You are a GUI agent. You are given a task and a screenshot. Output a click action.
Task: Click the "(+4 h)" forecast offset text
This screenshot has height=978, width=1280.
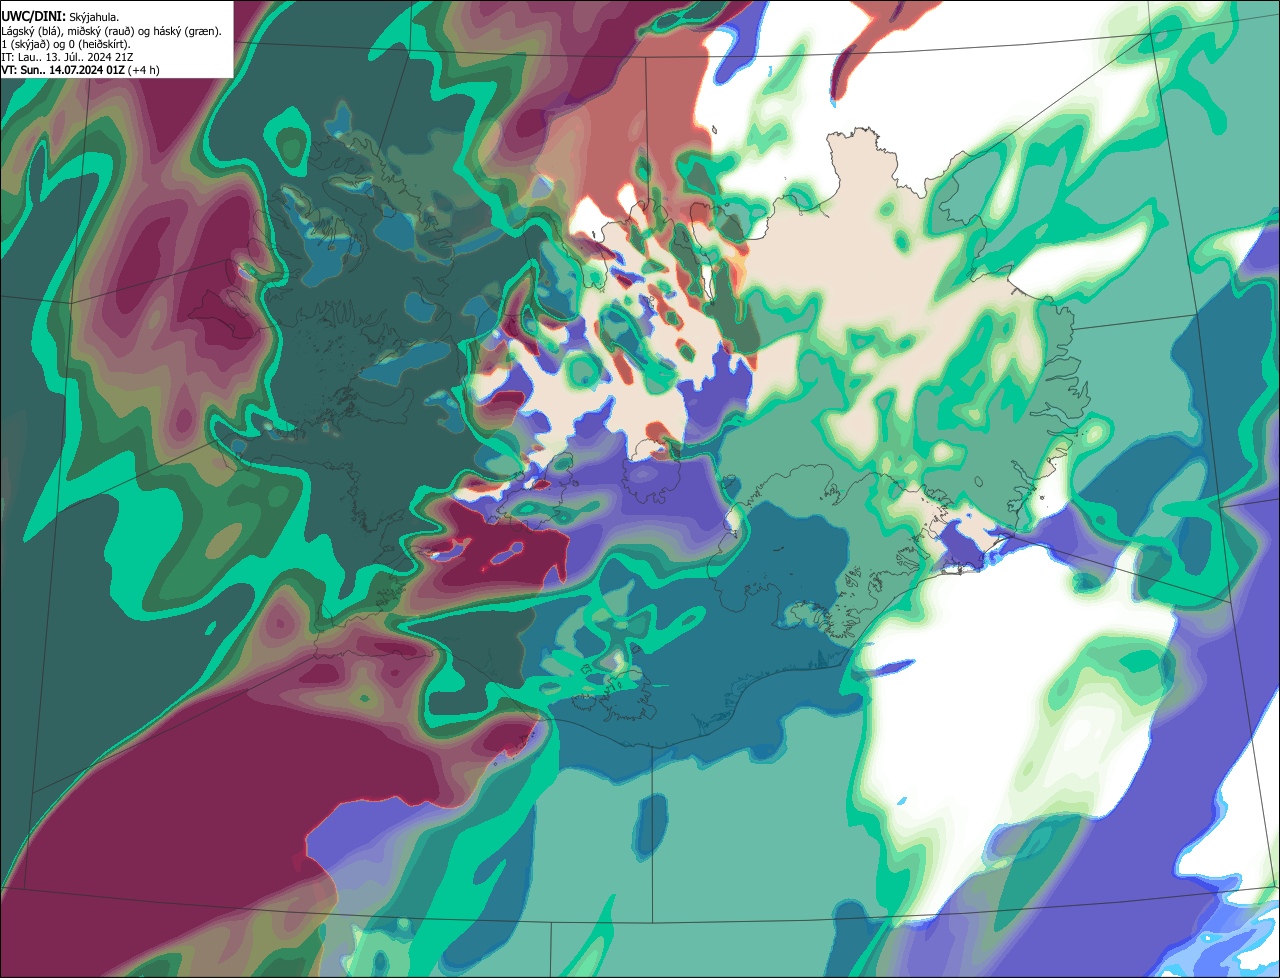pos(143,71)
